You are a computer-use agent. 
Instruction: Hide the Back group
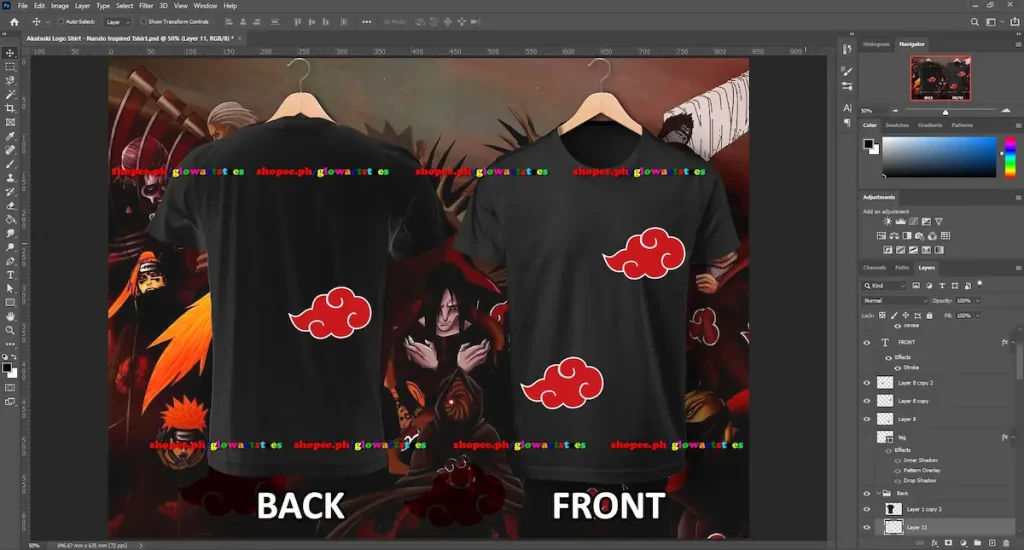pyautogui.click(x=867, y=494)
